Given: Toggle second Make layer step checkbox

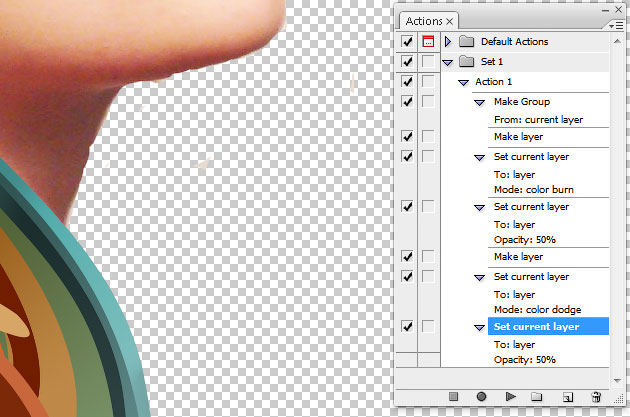Looking at the screenshot, I should 407,256.
